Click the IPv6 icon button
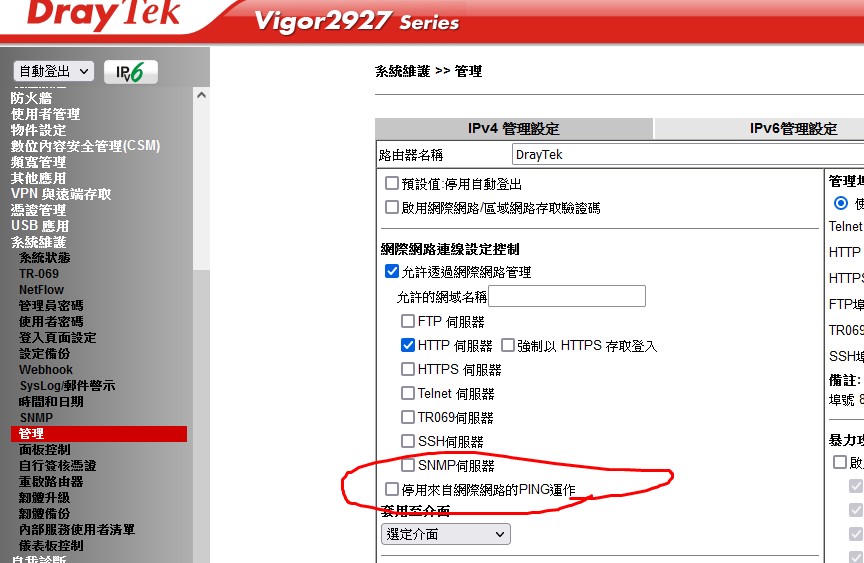 click(x=131, y=72)
